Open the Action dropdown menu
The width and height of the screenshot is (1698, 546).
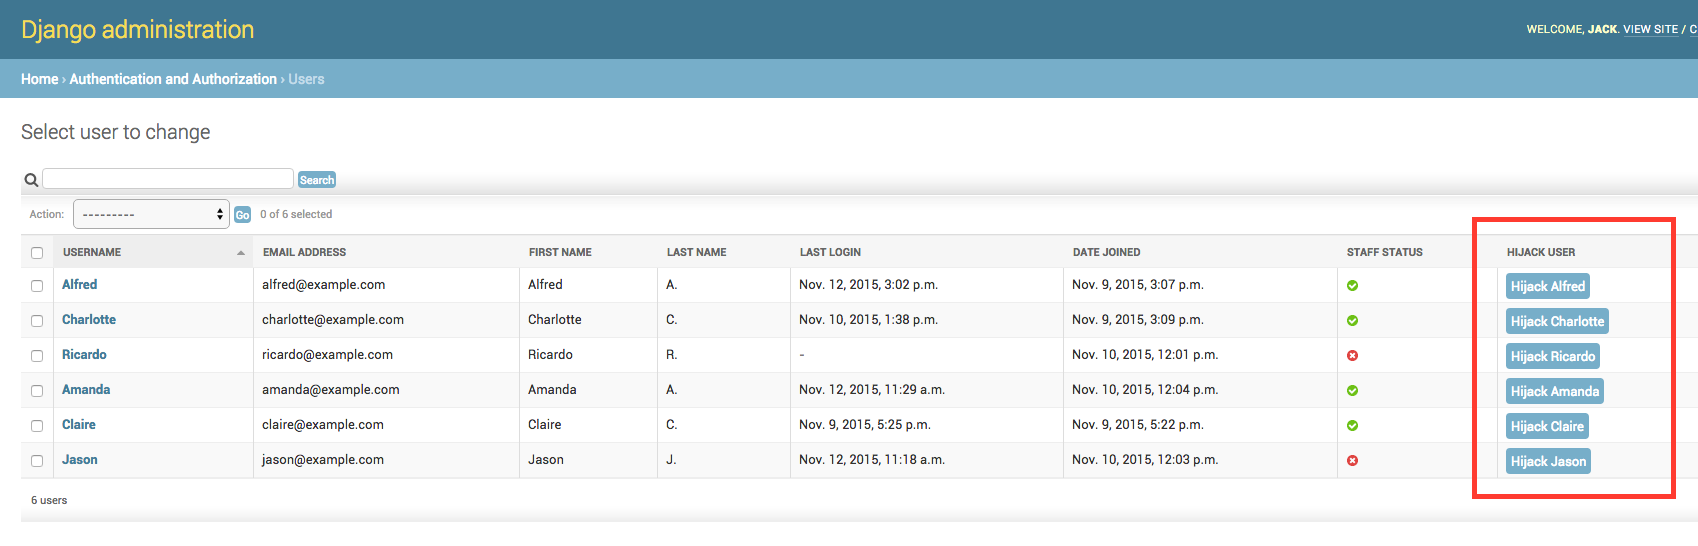[x=151, y=214]
